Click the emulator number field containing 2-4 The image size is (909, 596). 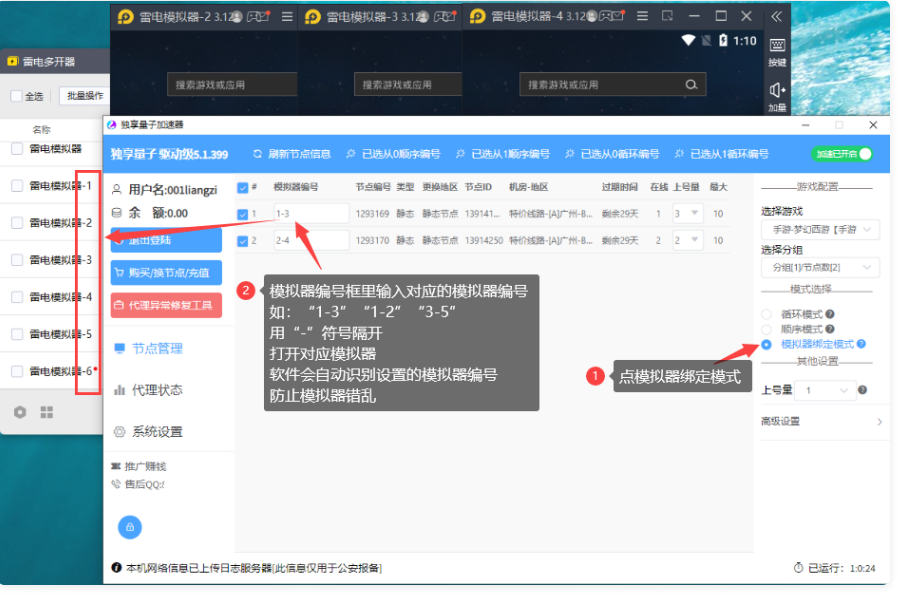[x=311, y=241]
